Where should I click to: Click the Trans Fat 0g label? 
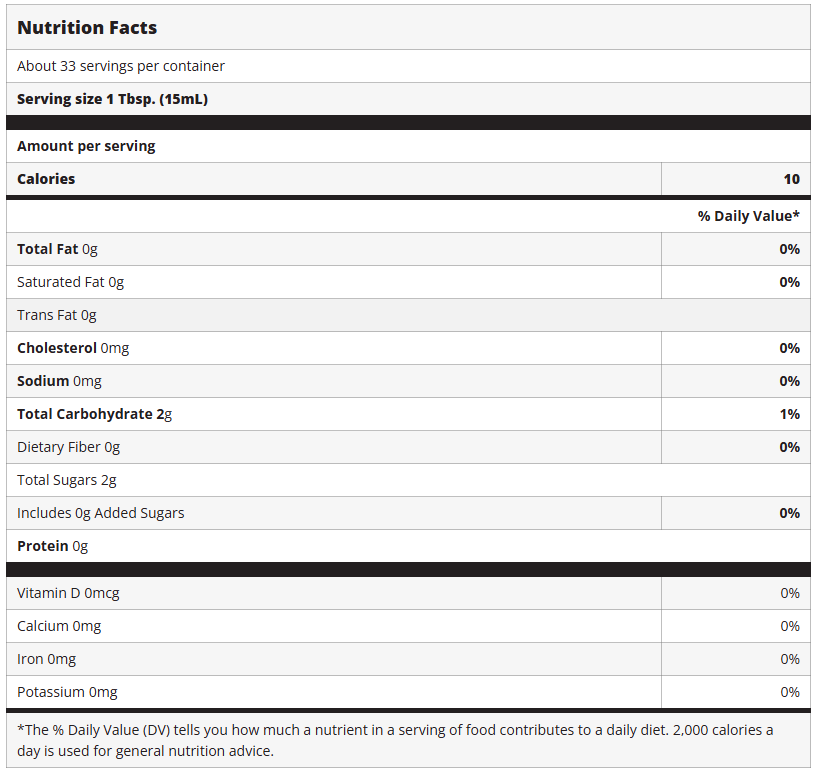coord(57,315)
